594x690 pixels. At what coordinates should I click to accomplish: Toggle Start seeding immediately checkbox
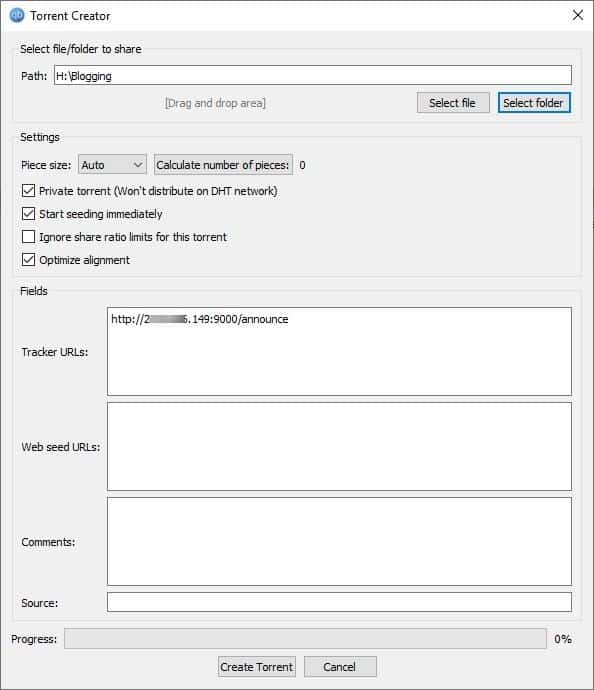pyautogui.click(x=29, y=214)
